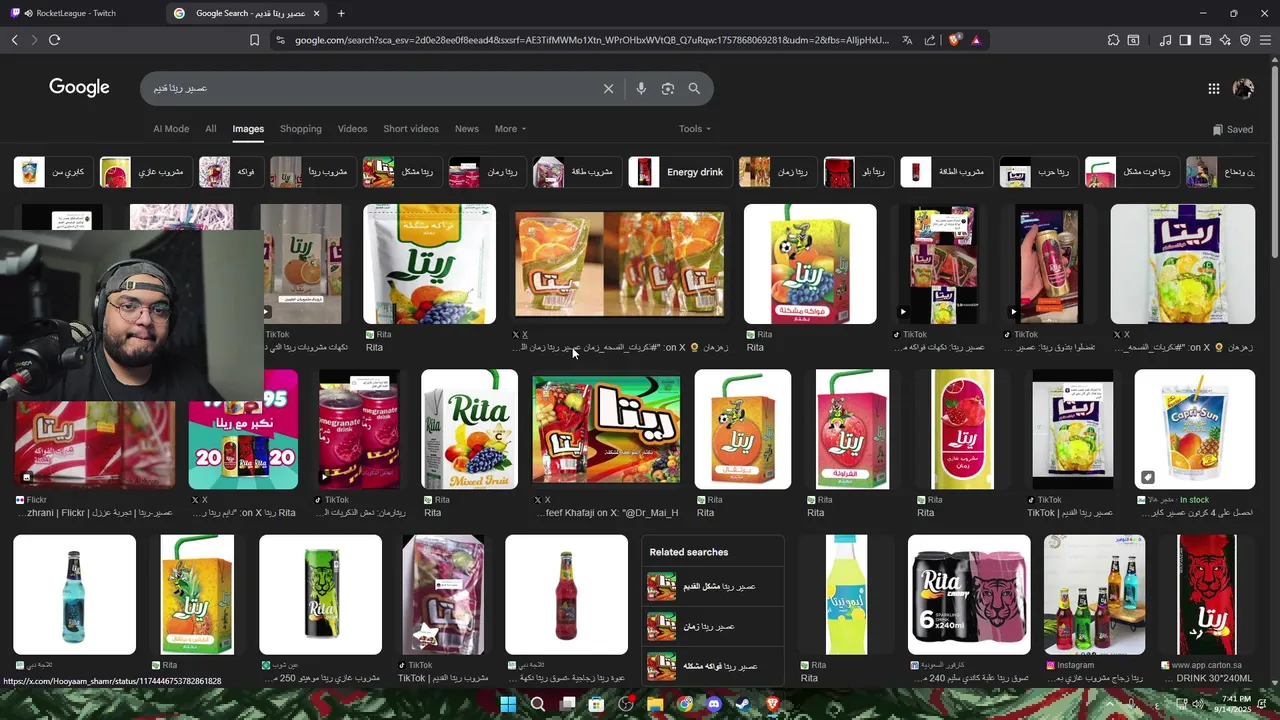This screenshot has width=1280, height=720.
Task: Select the Images tab
Action: (248, 128)
